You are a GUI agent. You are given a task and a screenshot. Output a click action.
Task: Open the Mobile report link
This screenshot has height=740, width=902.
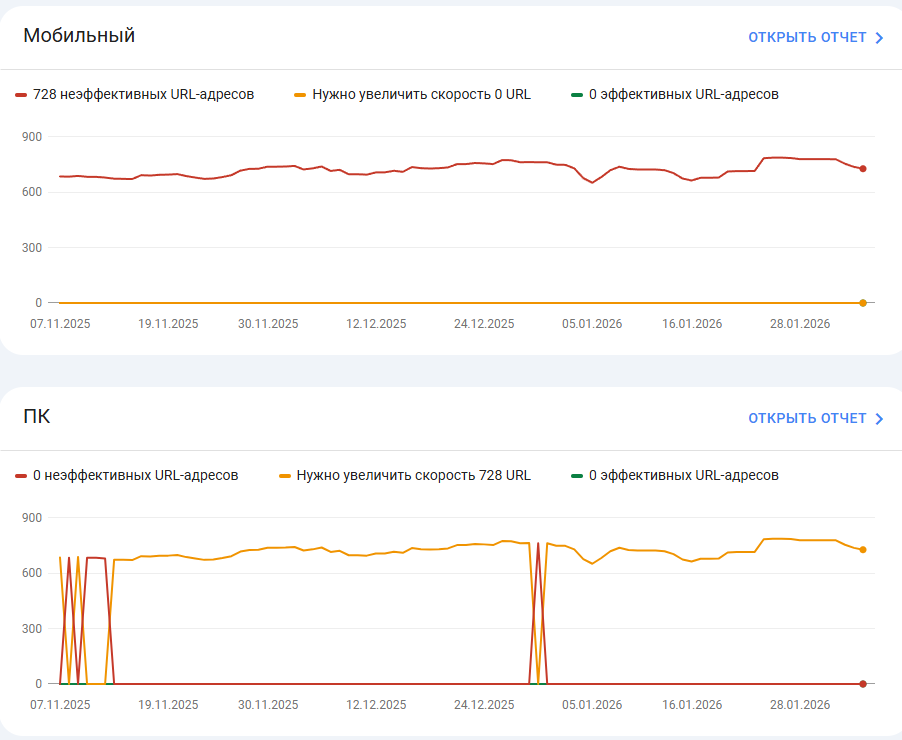click(x=816, y=37)
